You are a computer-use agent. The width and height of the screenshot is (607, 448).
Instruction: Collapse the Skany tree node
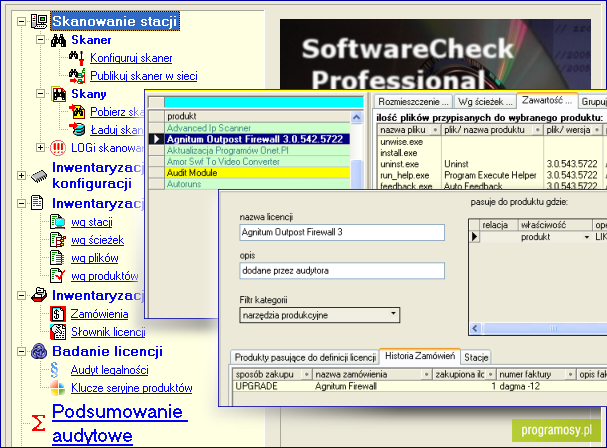(40, 94)
